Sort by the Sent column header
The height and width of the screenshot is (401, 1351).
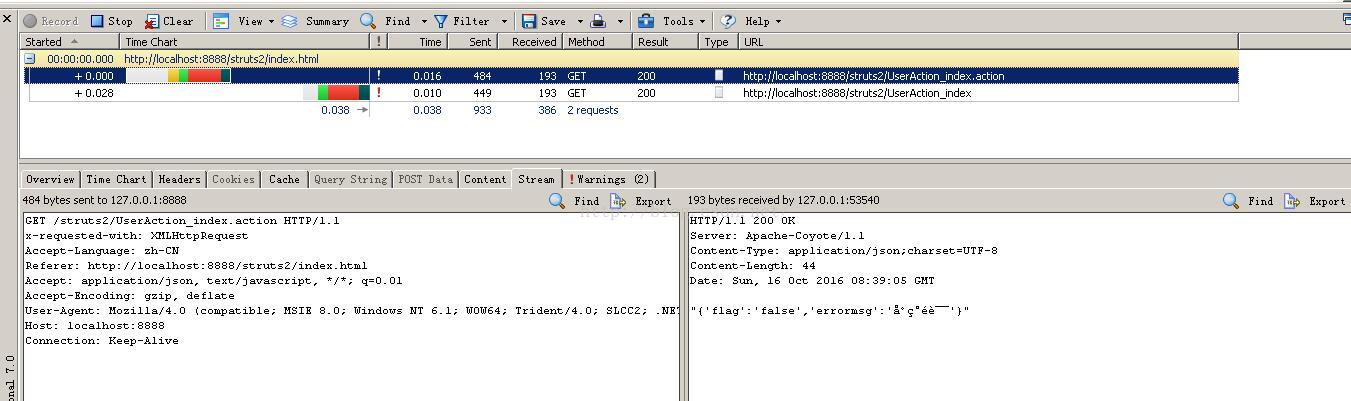click(470, 41)
